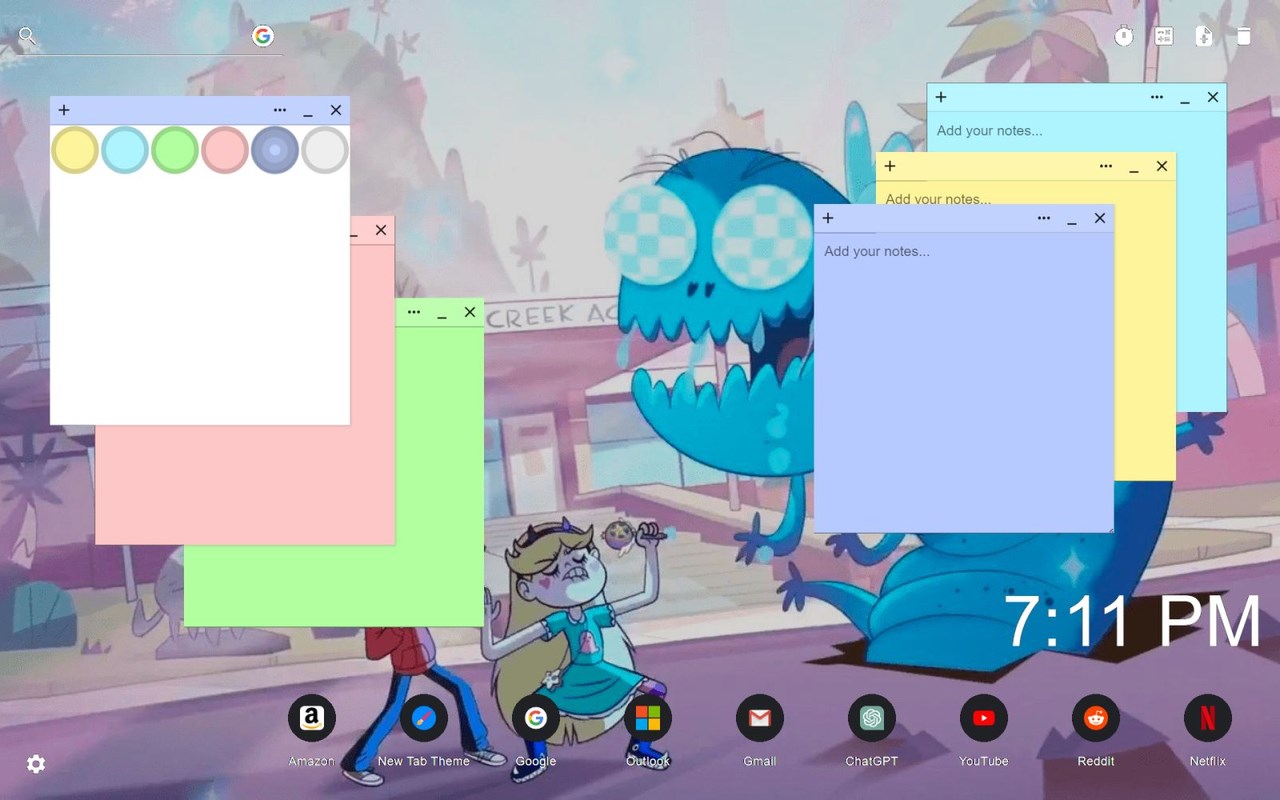Open the Reddit shortcut
The height and width of the screenshot is (800, 1280).
1096,718
